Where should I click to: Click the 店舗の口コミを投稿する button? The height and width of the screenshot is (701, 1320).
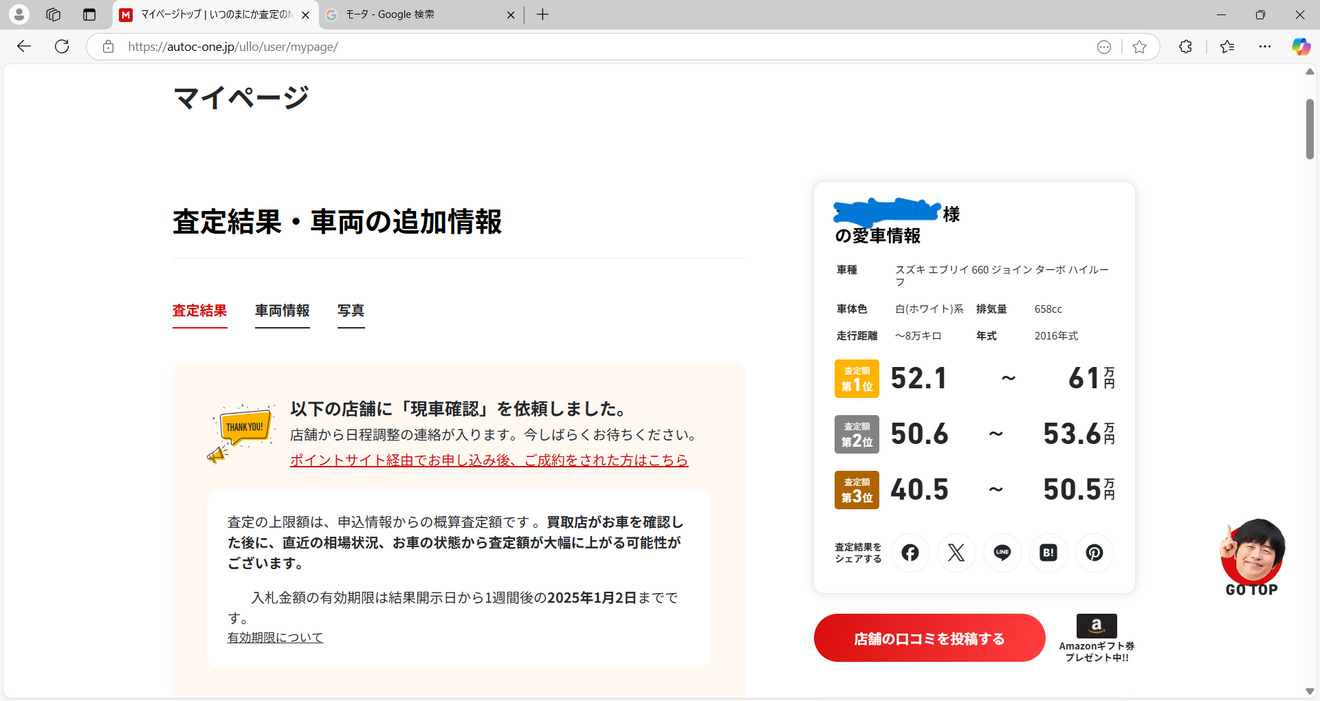click(928, 638)
